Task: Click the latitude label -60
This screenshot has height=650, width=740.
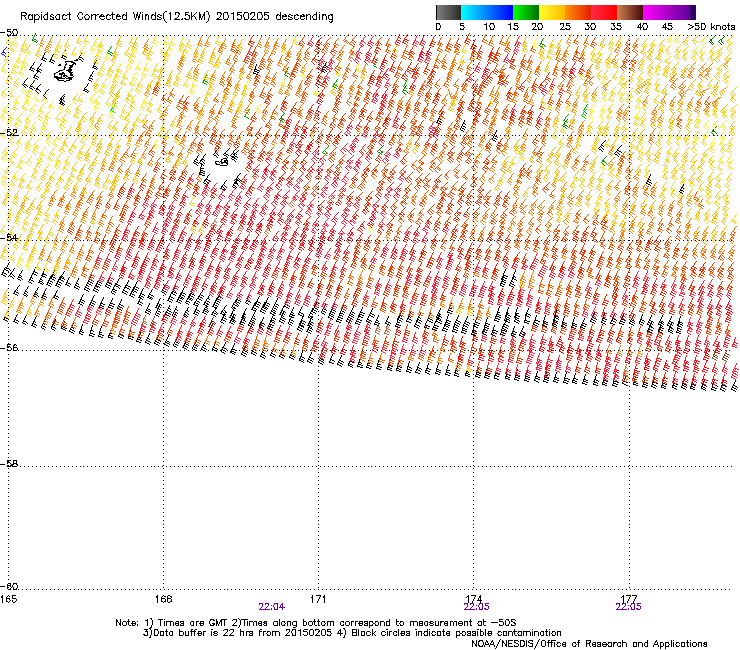Action: point(9,587)
